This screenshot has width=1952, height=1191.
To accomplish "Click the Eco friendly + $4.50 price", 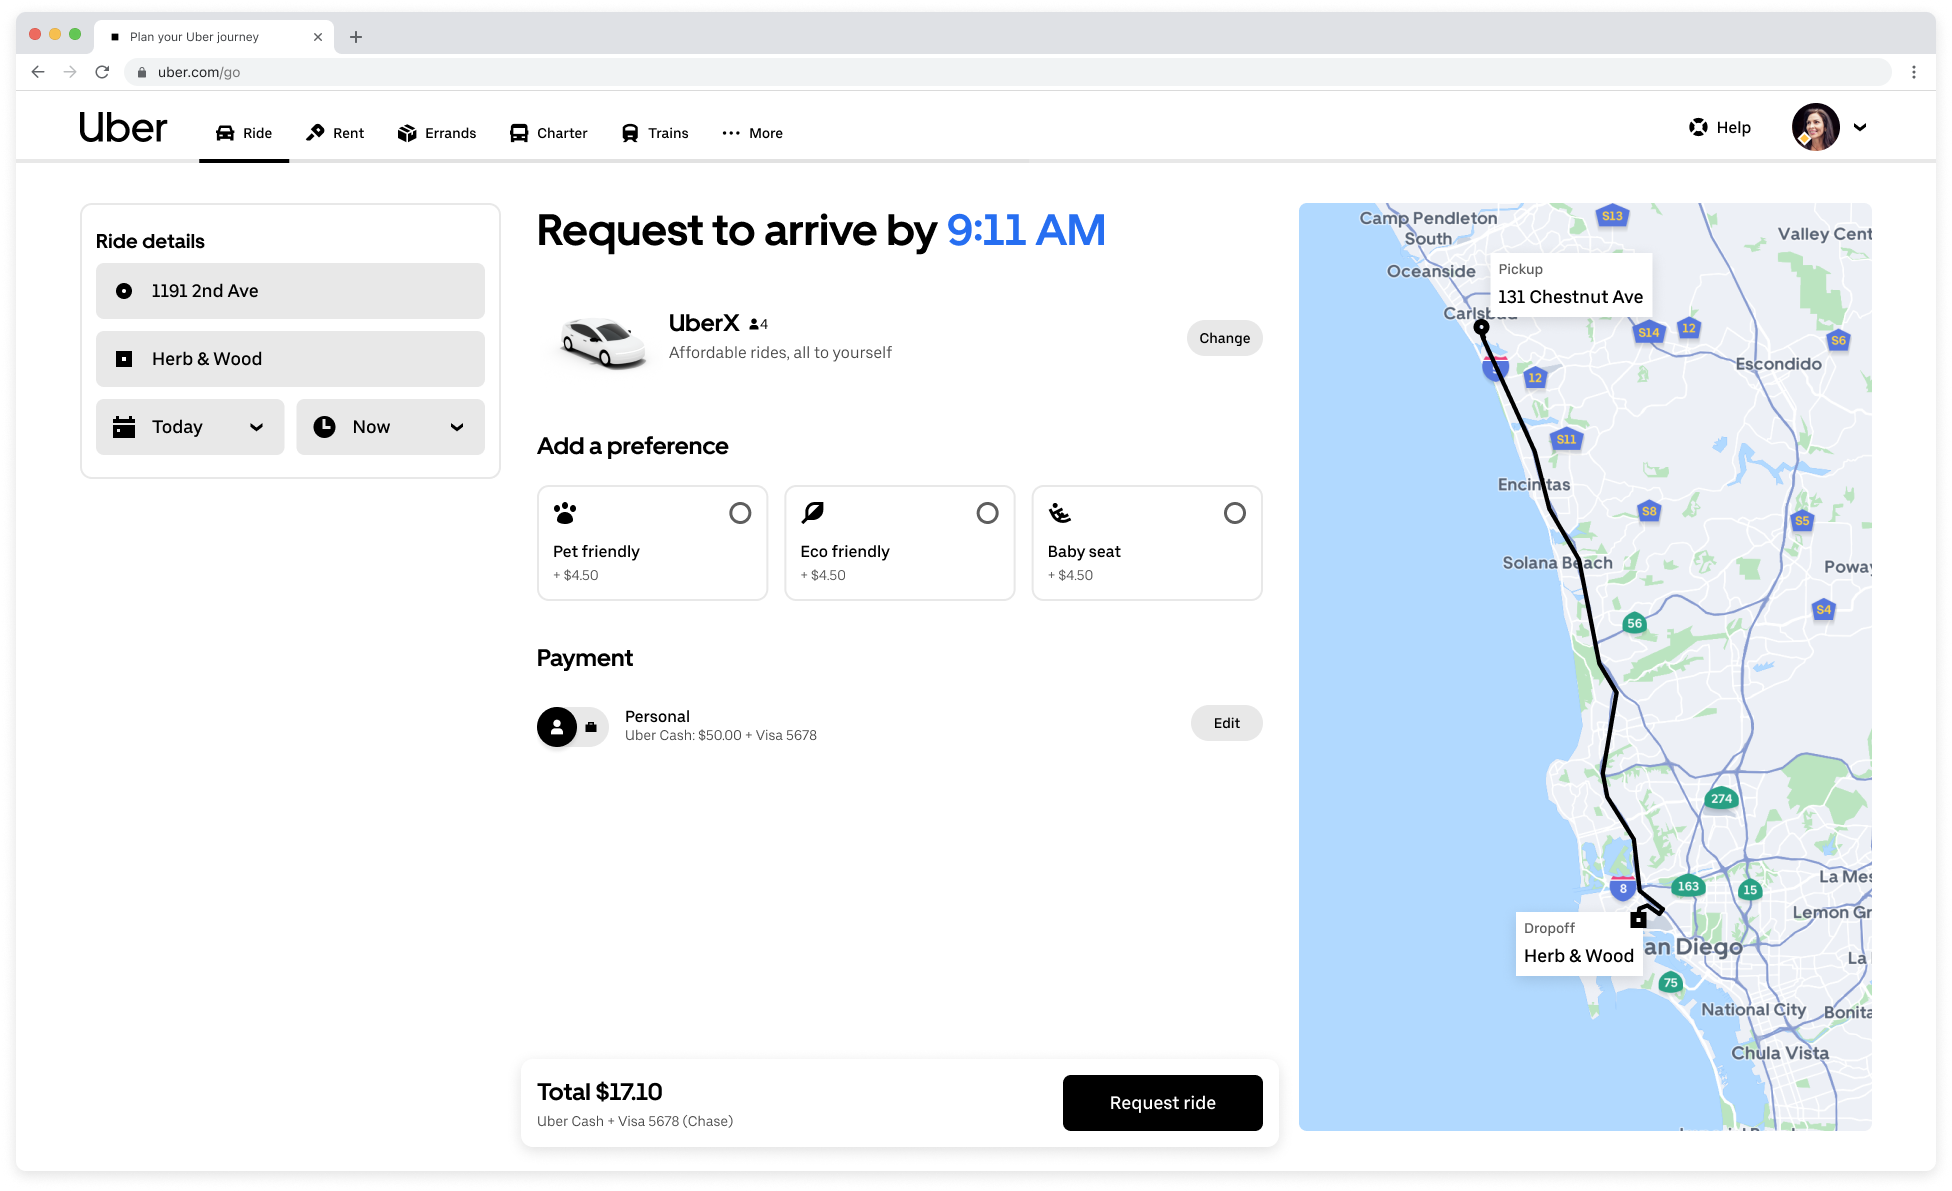I will point(823,575).
